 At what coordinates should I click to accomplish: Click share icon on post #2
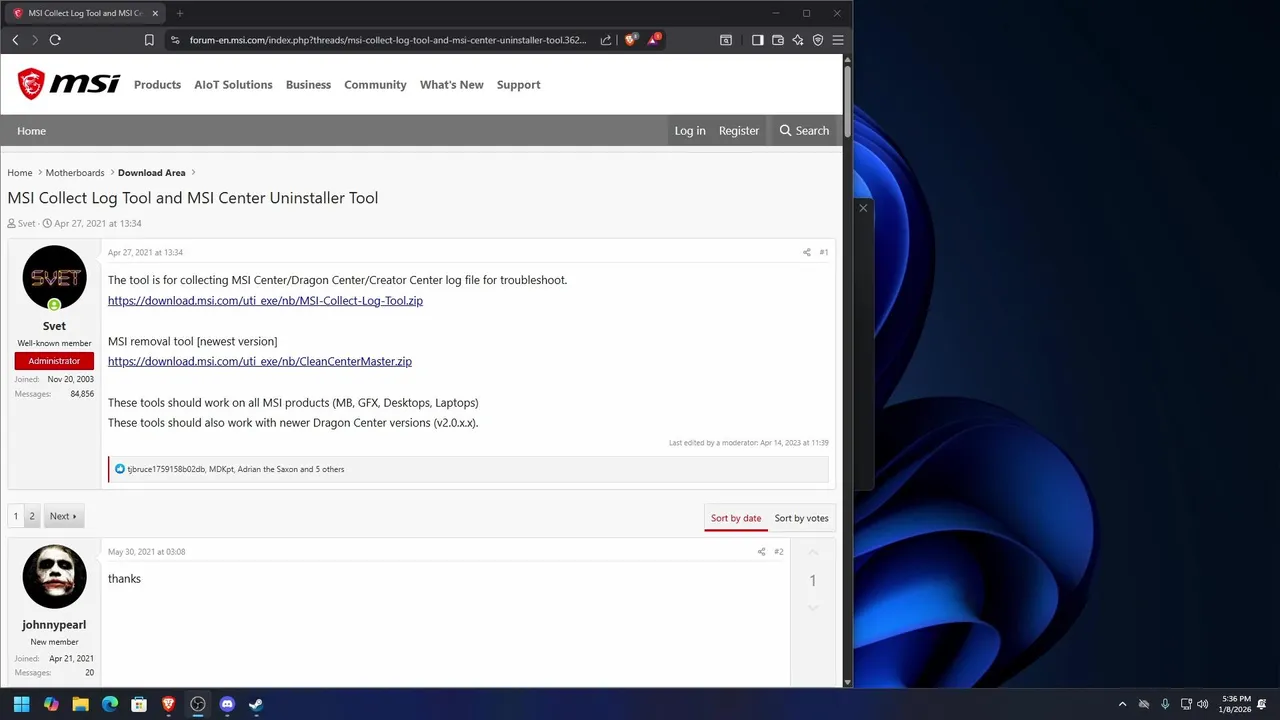[762, 552]
